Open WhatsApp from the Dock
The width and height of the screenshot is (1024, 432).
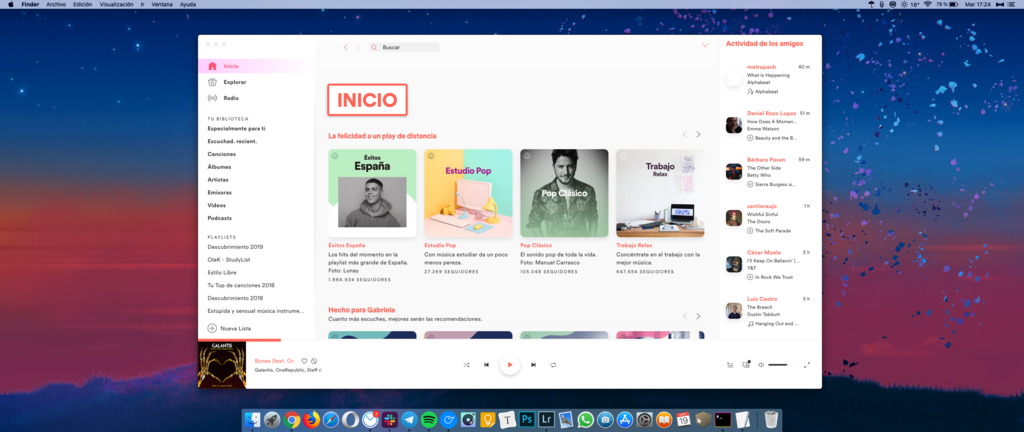point(585,420)
